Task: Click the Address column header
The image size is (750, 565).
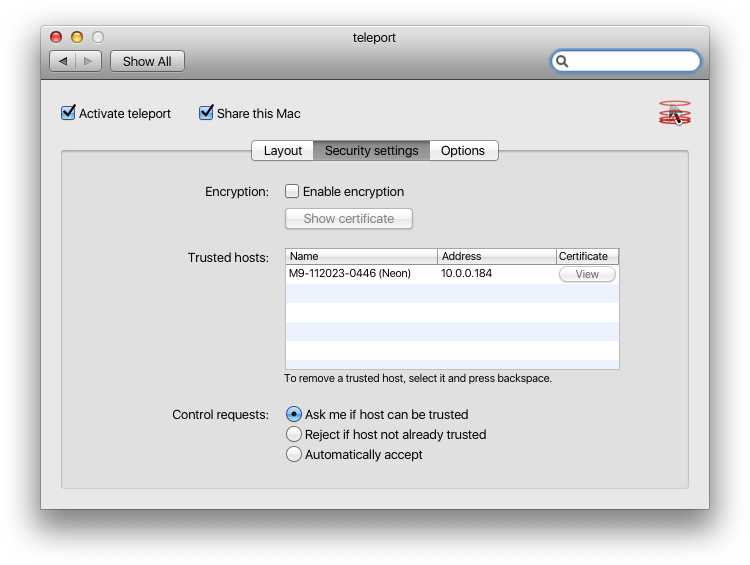Action: pyautogui.click(x=496, y=256)
